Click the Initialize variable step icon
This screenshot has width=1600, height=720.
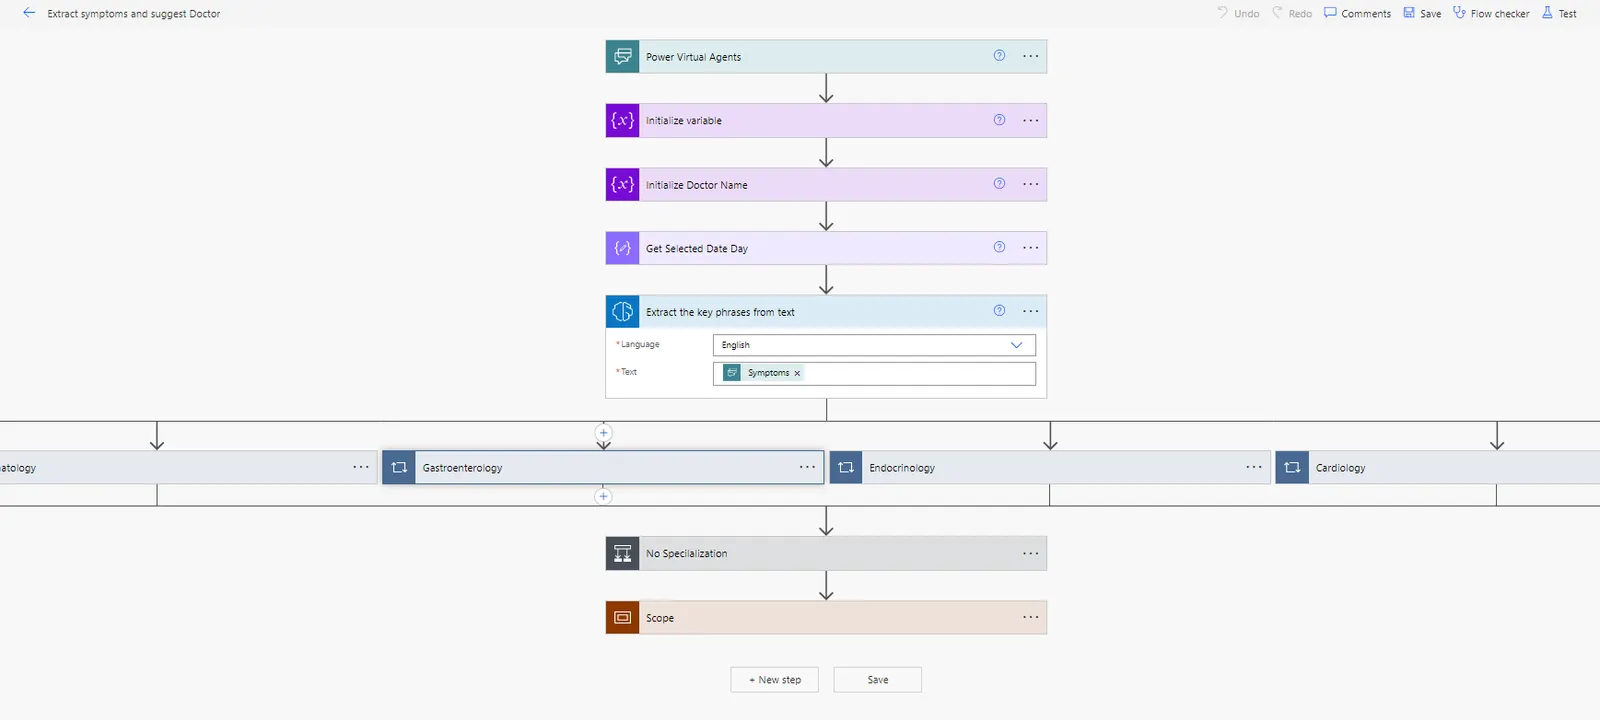point(622,121)
